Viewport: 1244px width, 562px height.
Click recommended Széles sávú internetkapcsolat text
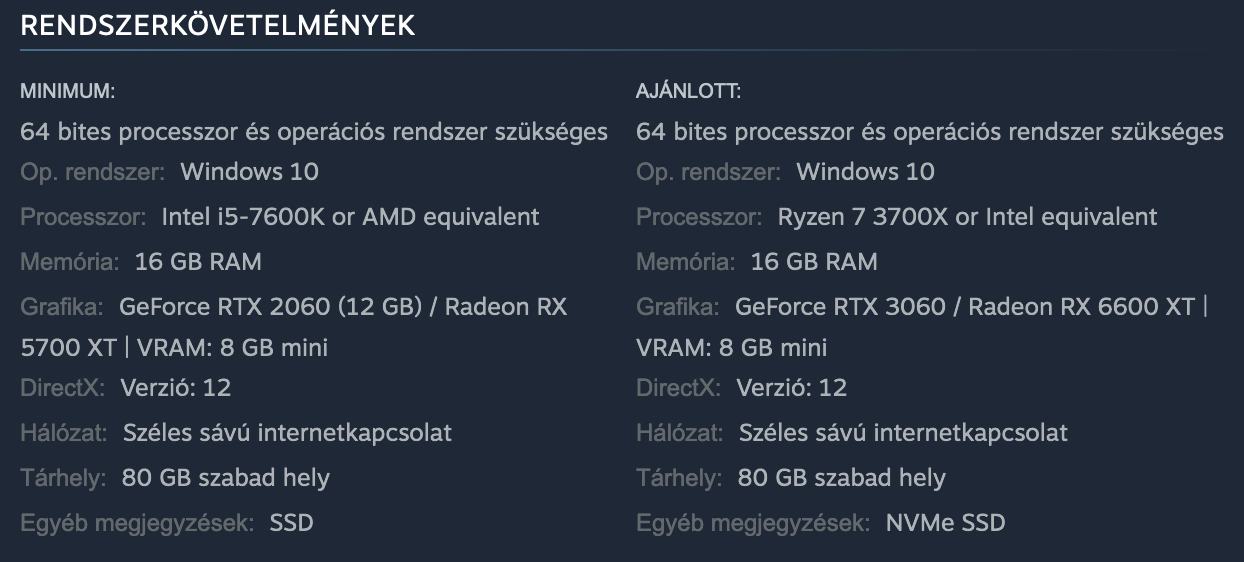coord(903,433)
